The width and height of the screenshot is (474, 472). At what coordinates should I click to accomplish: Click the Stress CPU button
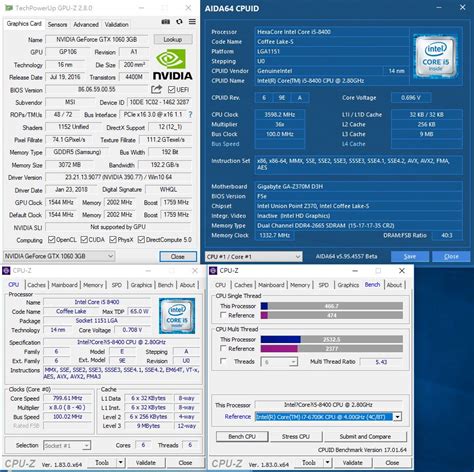click(296, 436)
